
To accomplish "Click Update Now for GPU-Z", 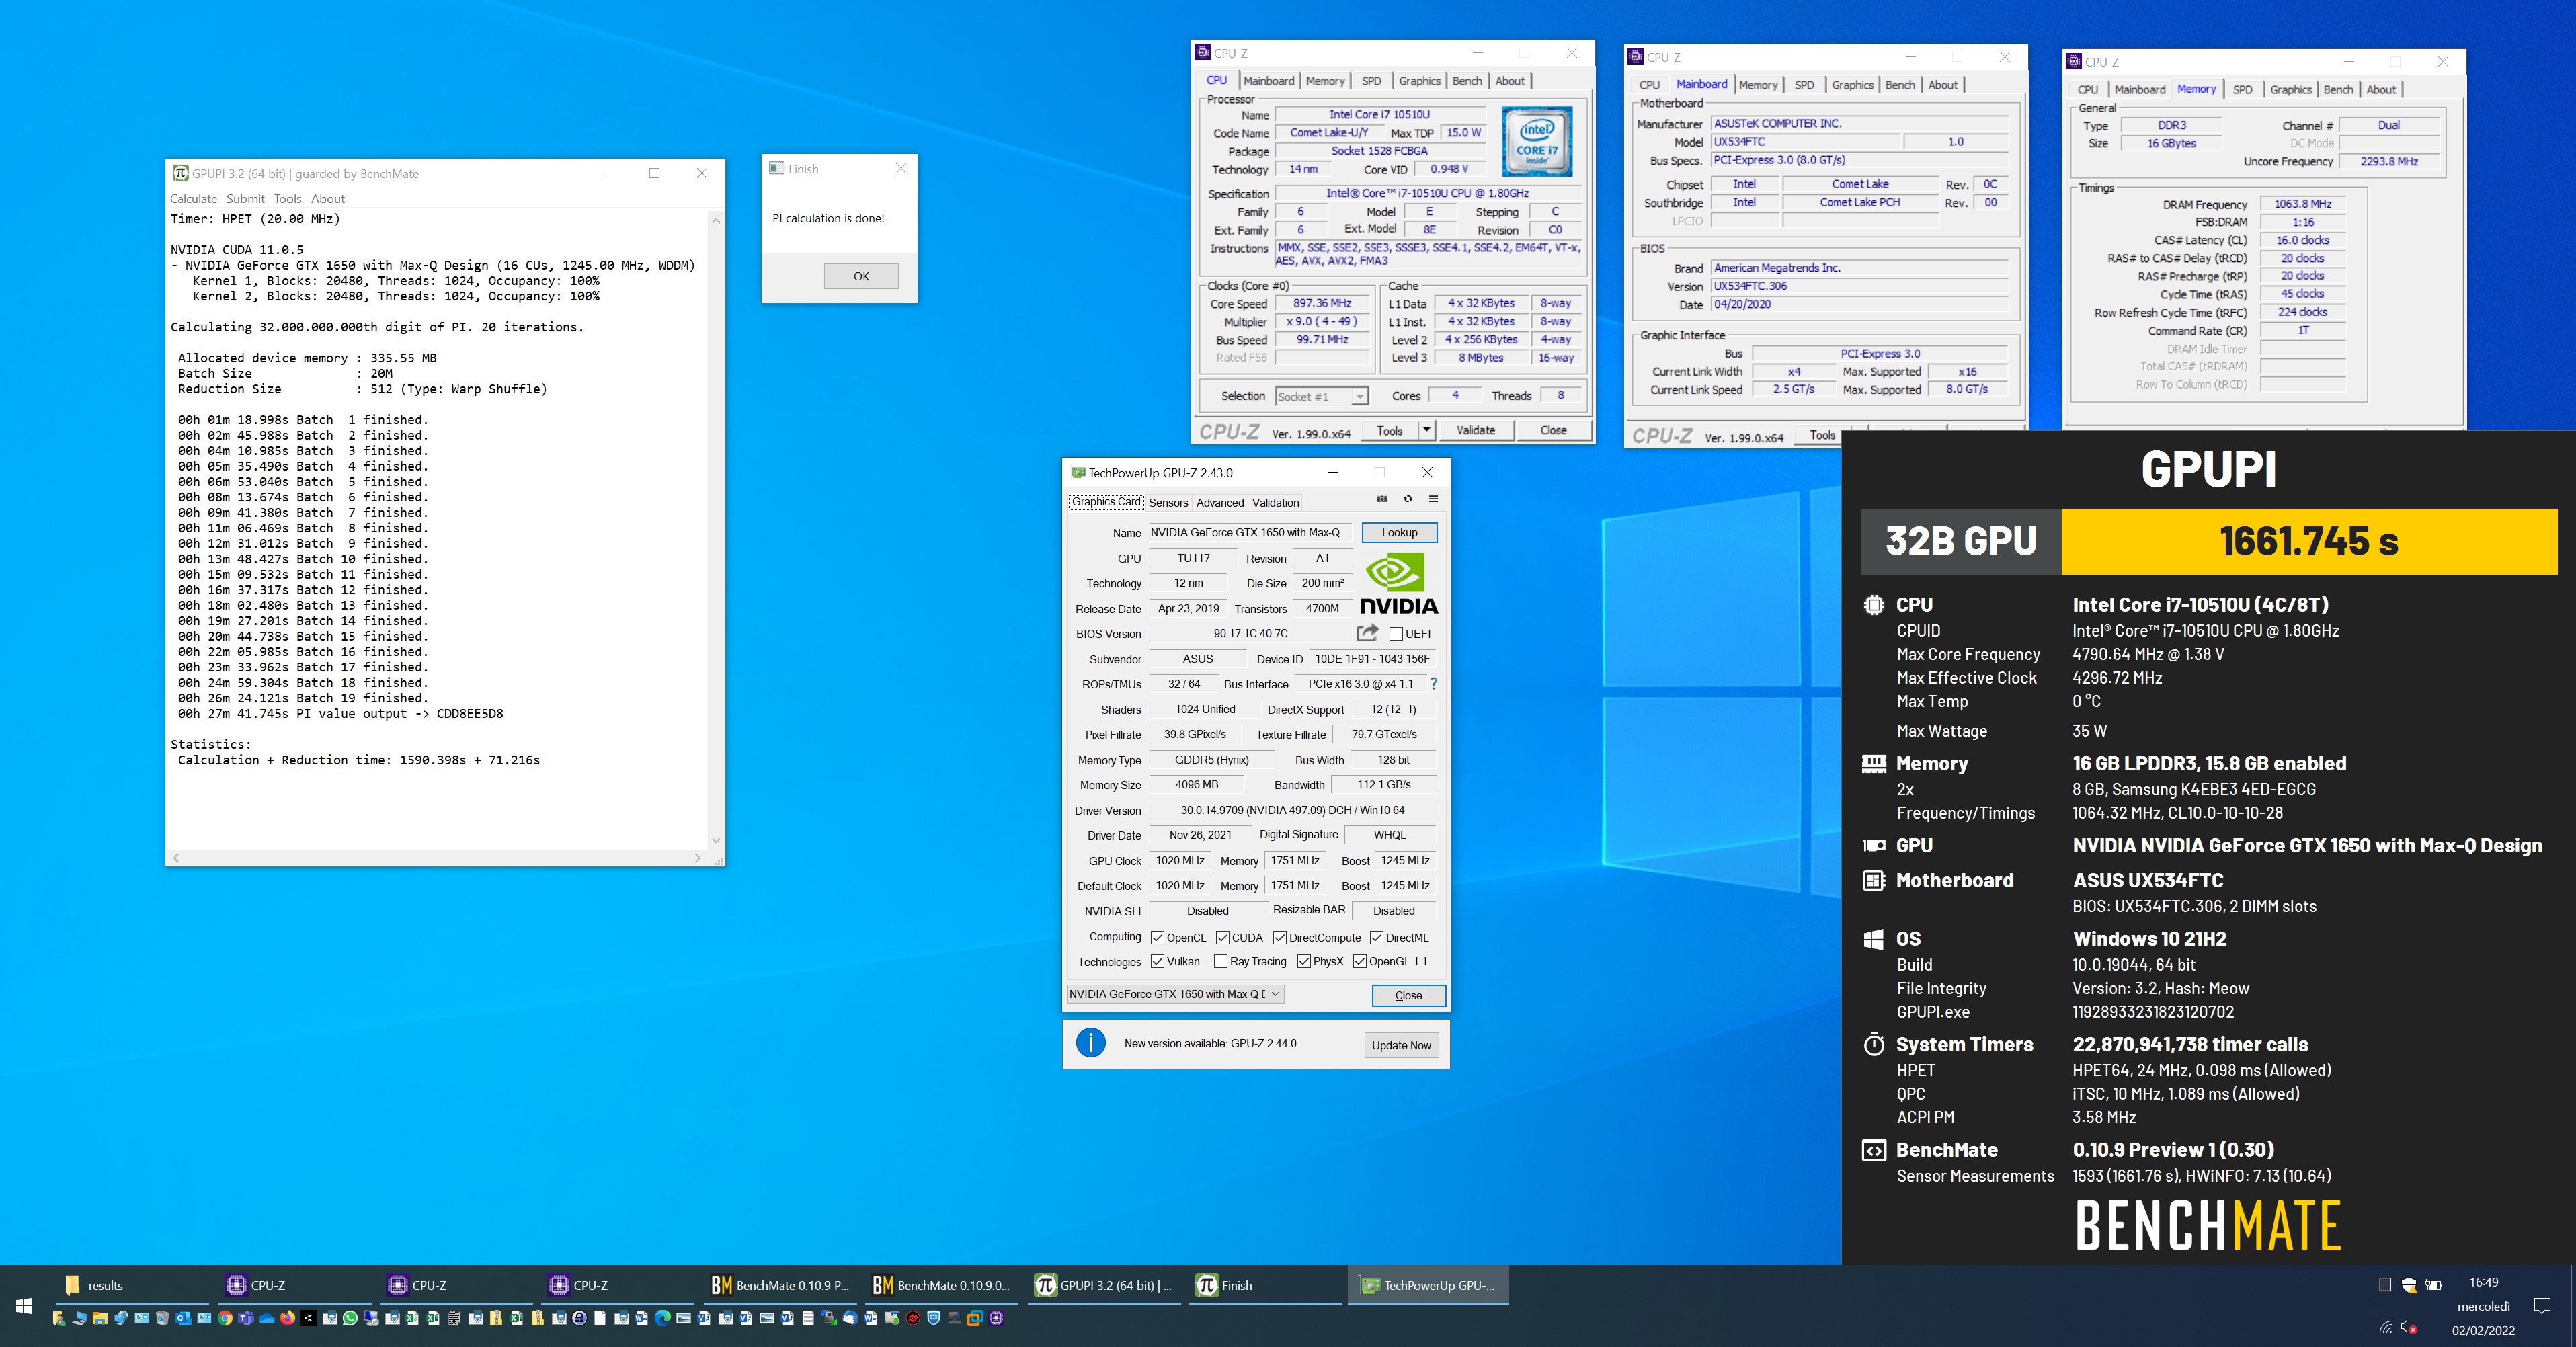I will [x=1401, y=1045].
